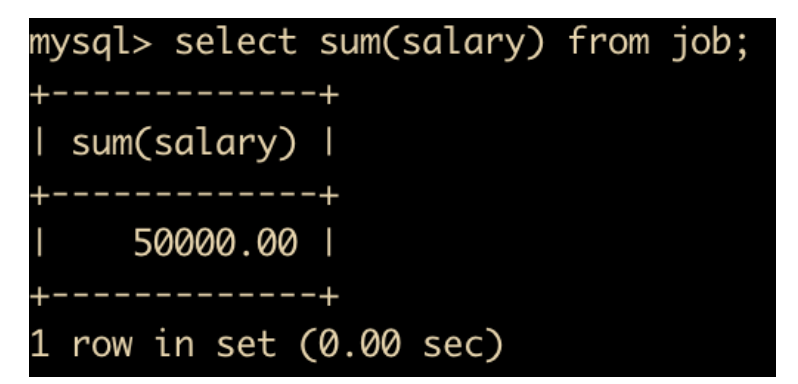Click the word from in query
798x384 pixels.
(608, 41)
